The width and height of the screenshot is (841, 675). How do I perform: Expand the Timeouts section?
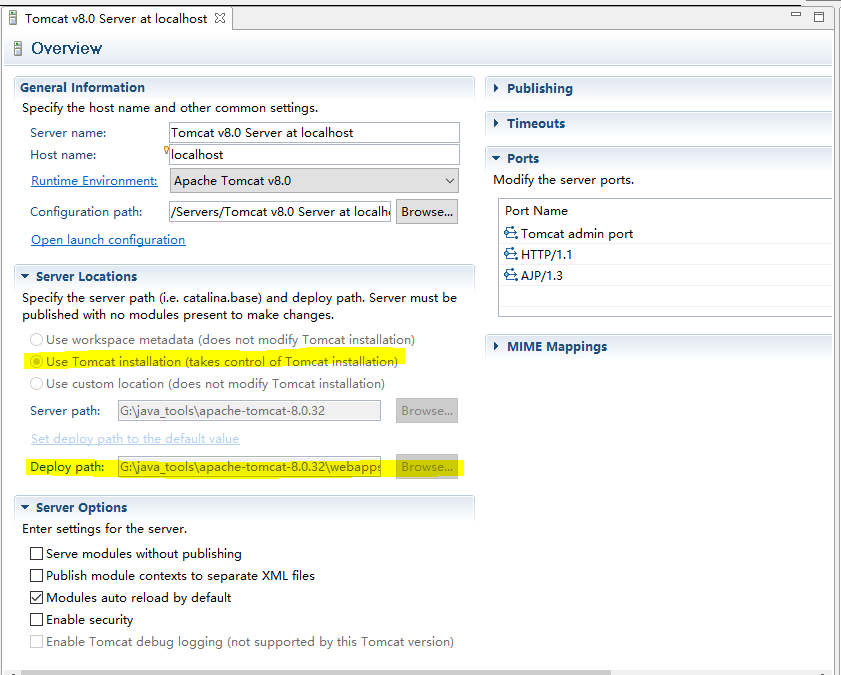pos(496,123)
